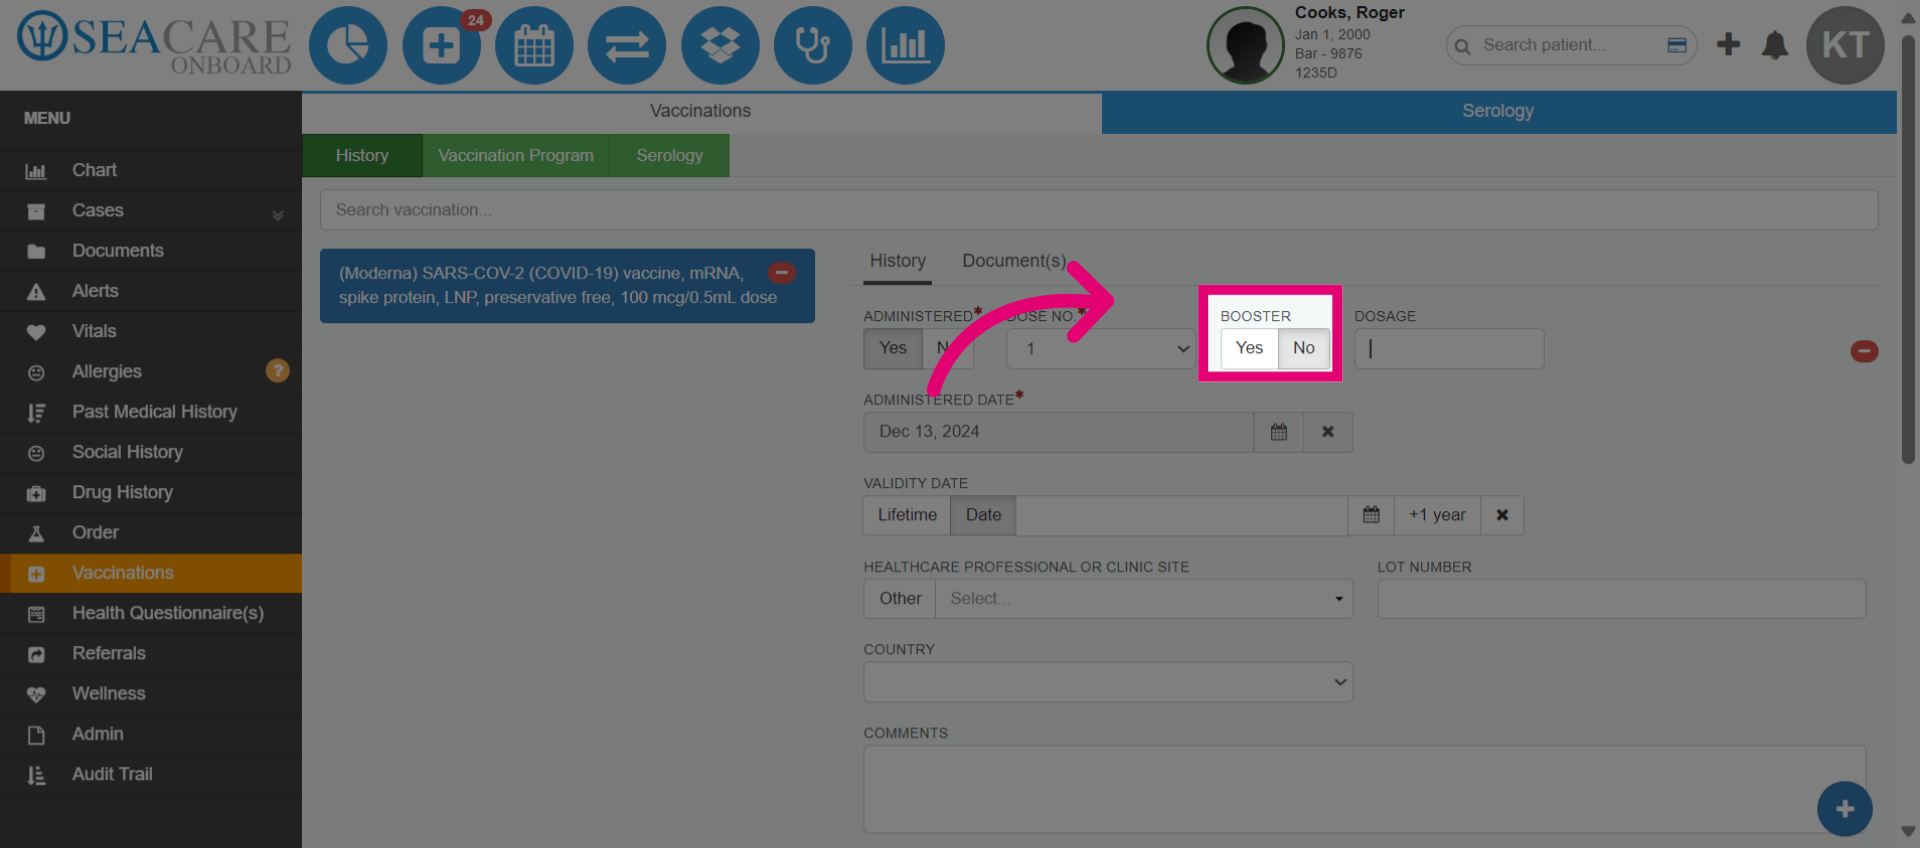Screen dimensions: 1920x848
Task: Open the Dose No. dropdown
Action: pyautogui.click(x=1101, y=349)
